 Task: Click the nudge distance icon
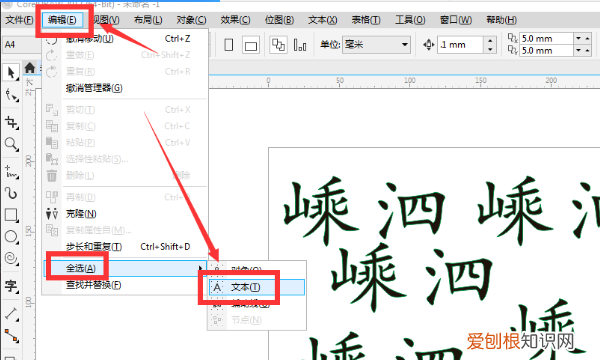coord(428,45)
